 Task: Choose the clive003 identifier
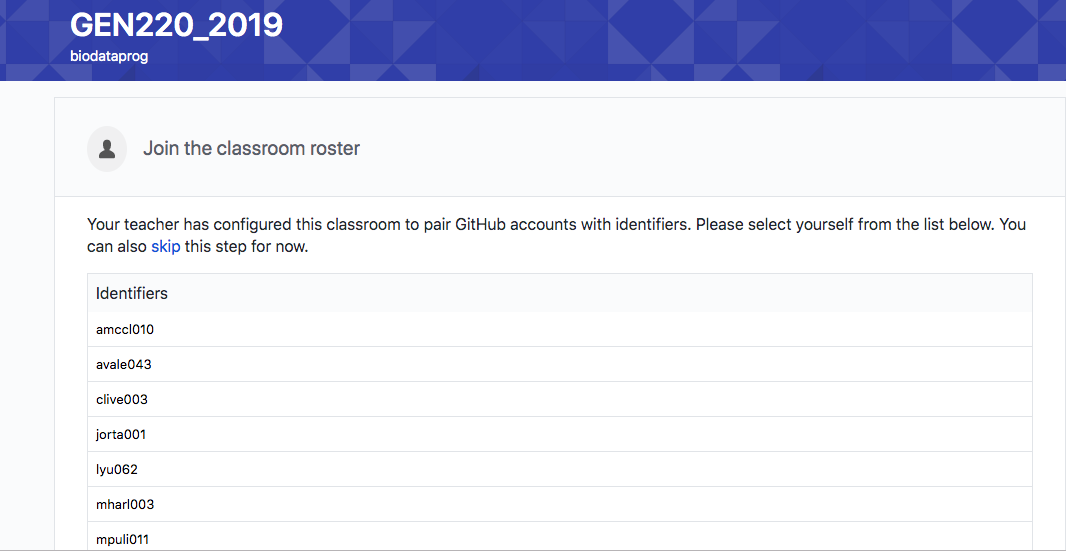[122, 399]
